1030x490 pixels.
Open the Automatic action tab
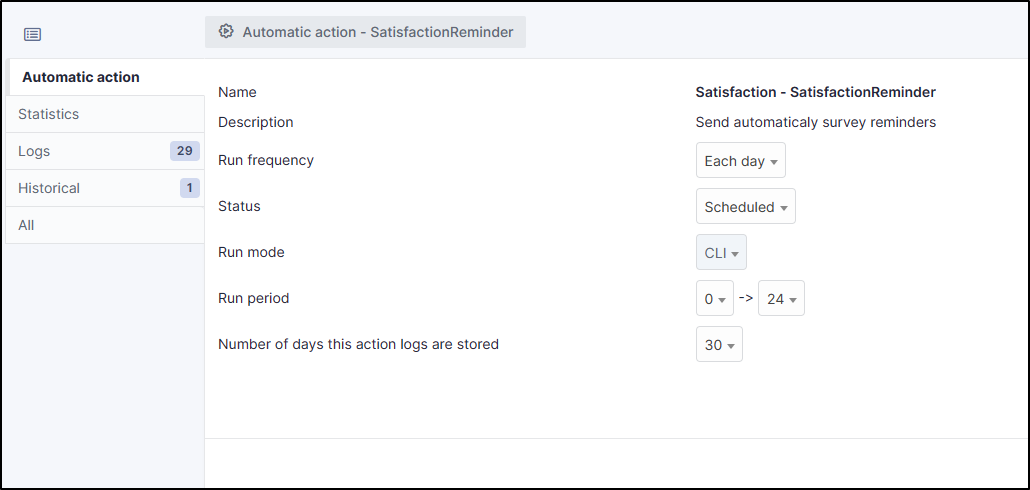point(81,77)
